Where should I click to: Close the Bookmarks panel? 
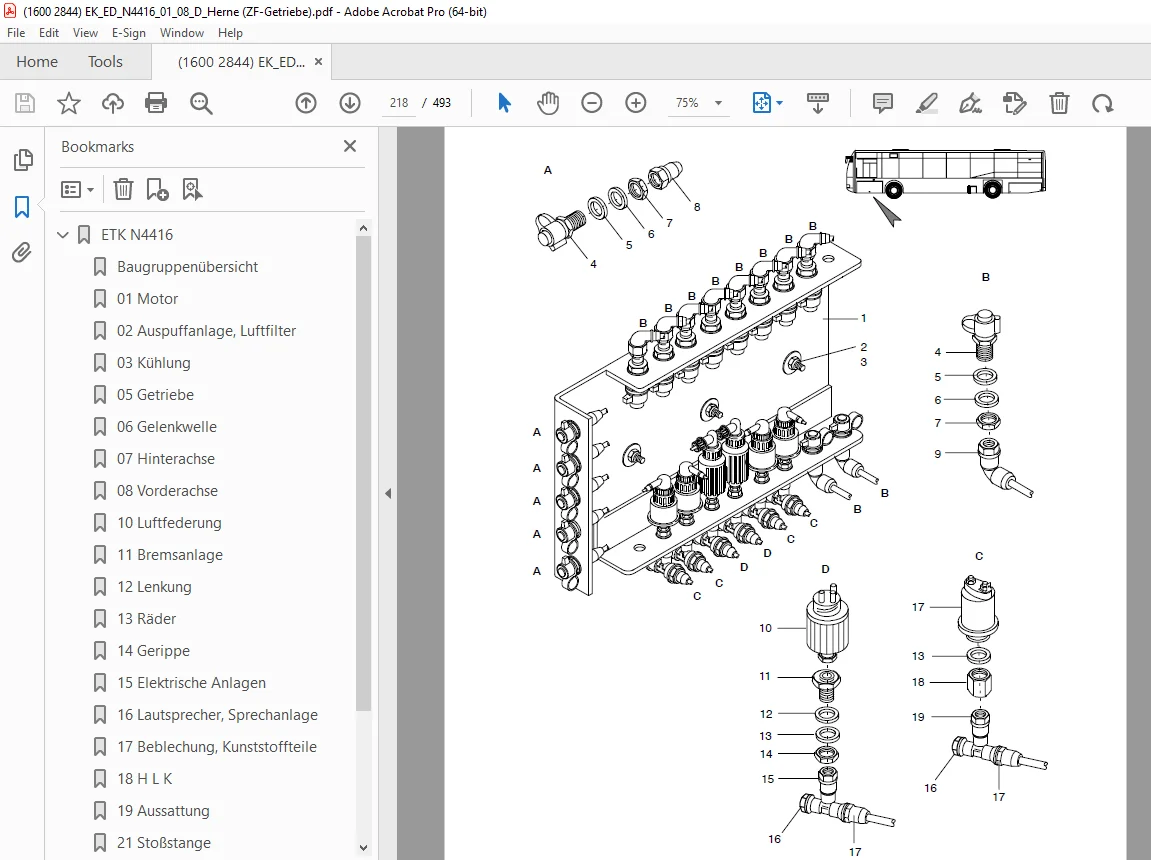[x=350, y=146]
